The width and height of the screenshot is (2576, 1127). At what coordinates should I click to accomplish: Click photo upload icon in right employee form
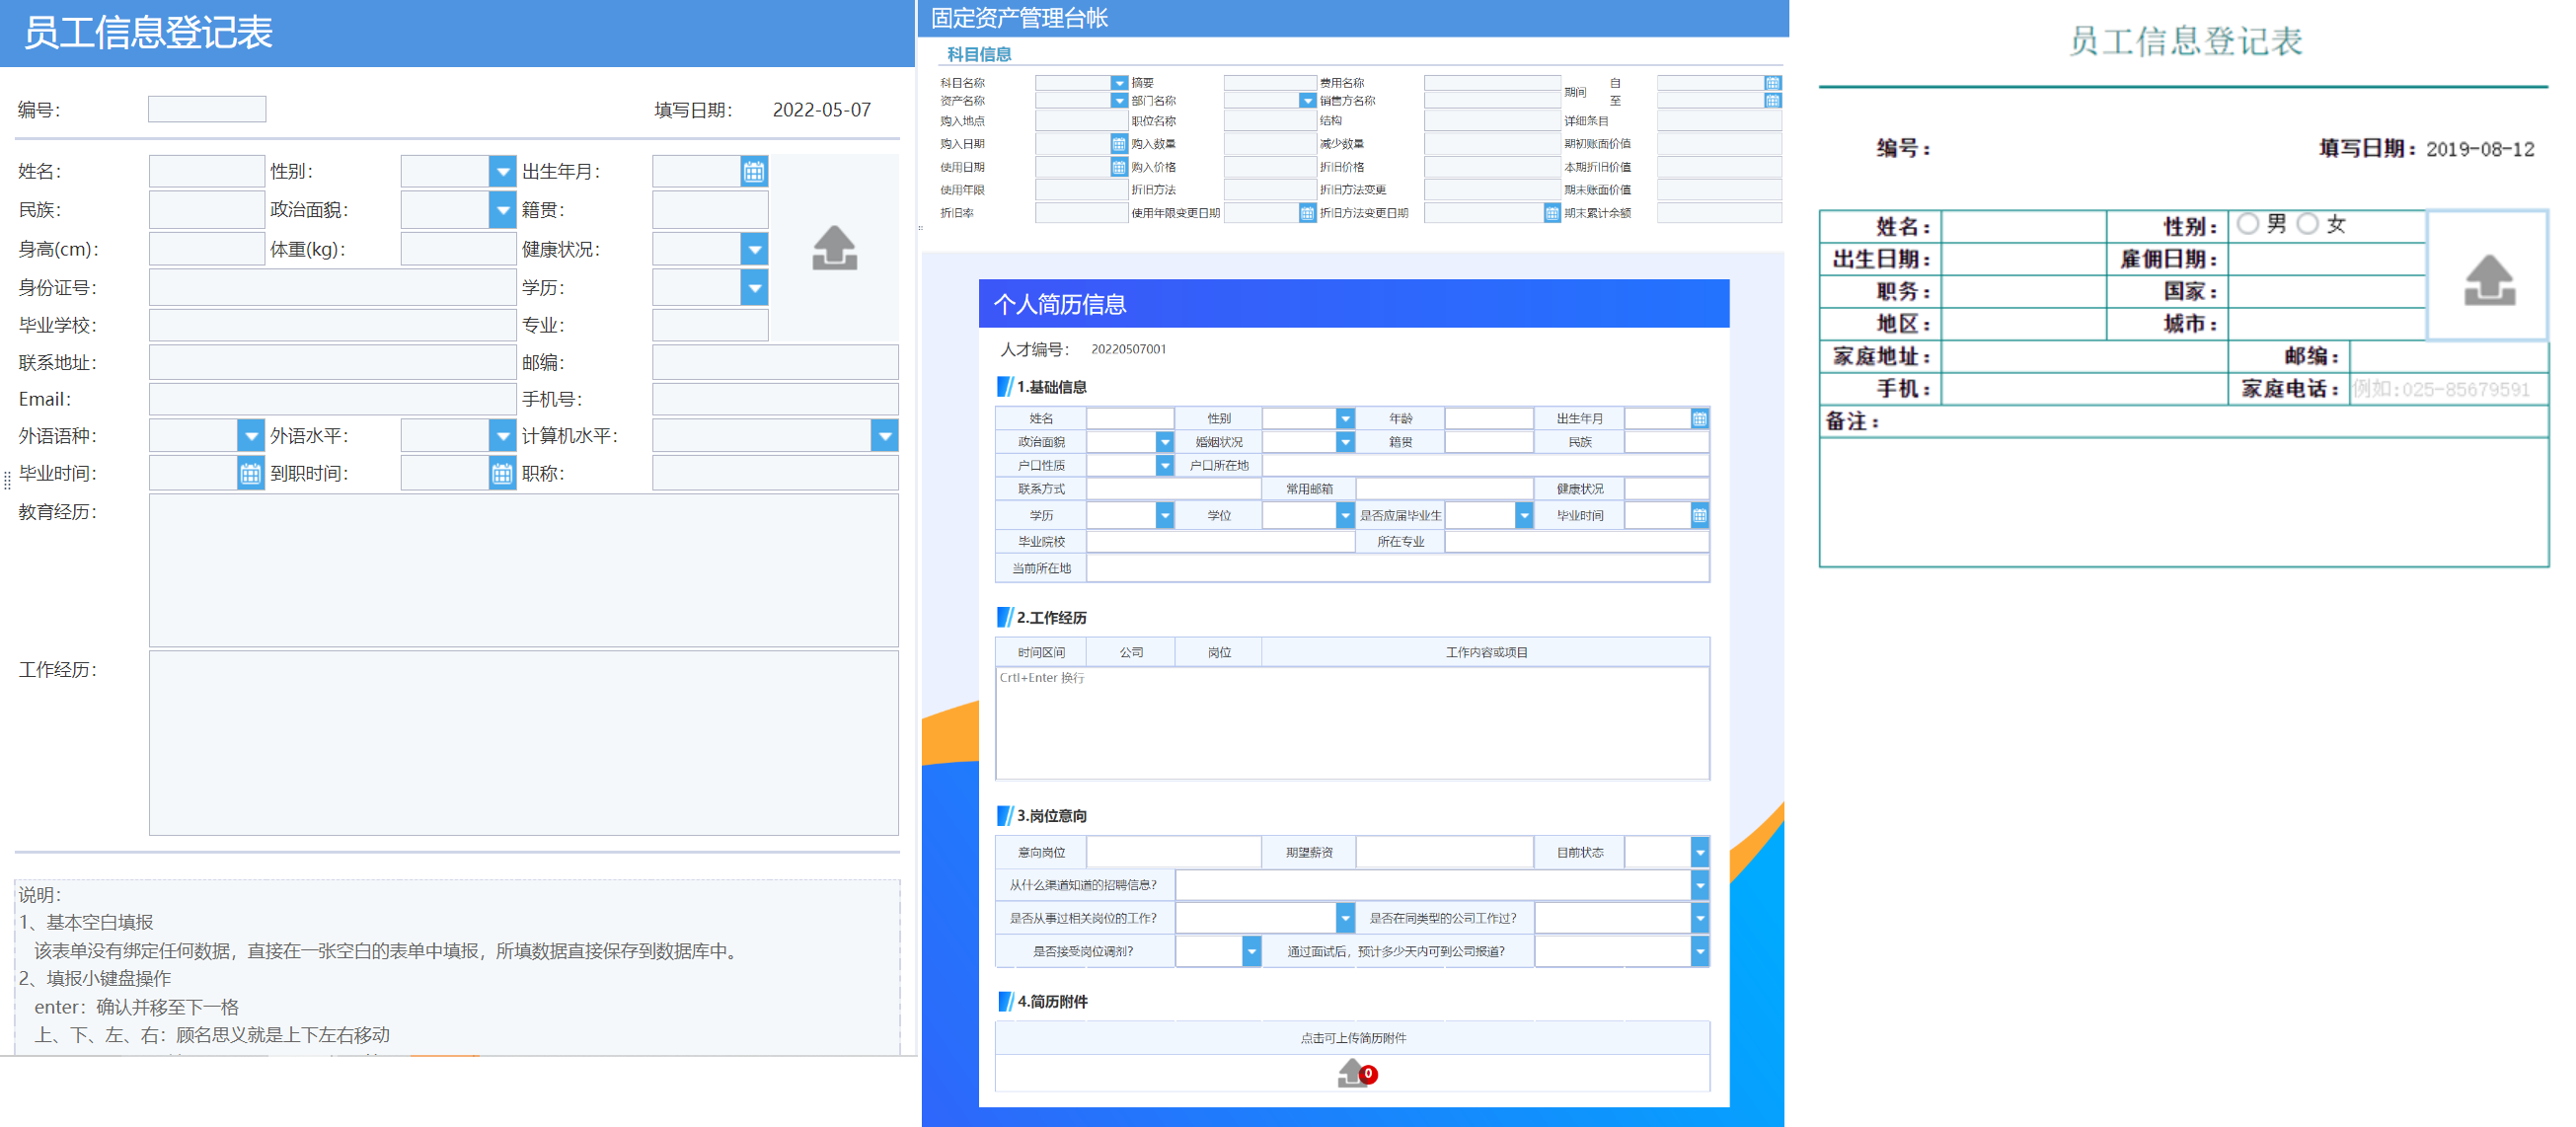(2488, 279)
